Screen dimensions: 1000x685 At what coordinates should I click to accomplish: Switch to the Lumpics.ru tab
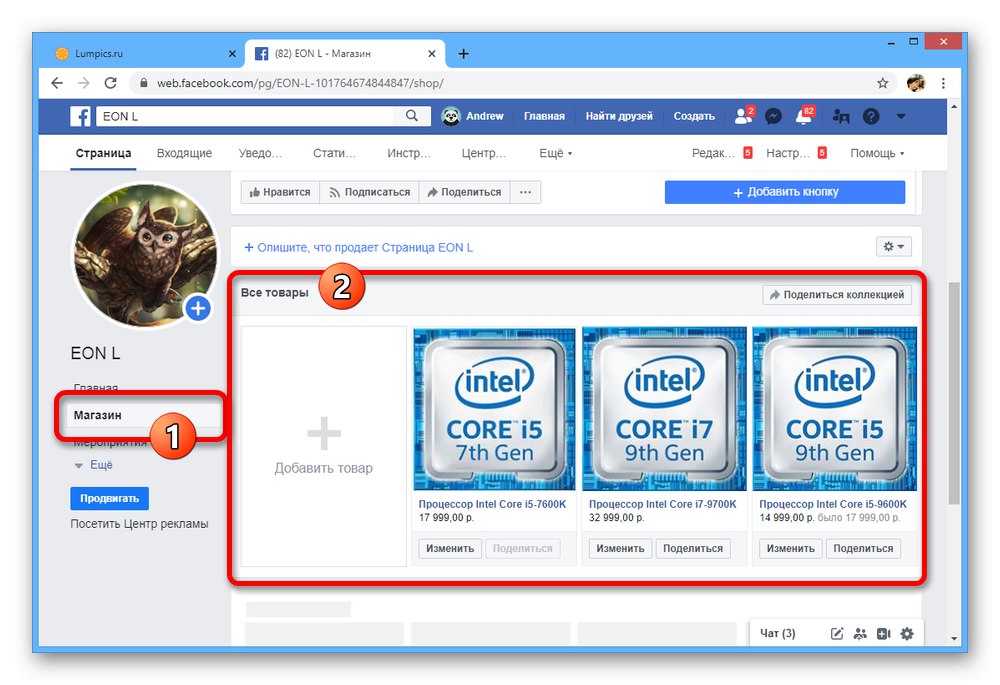145,54
